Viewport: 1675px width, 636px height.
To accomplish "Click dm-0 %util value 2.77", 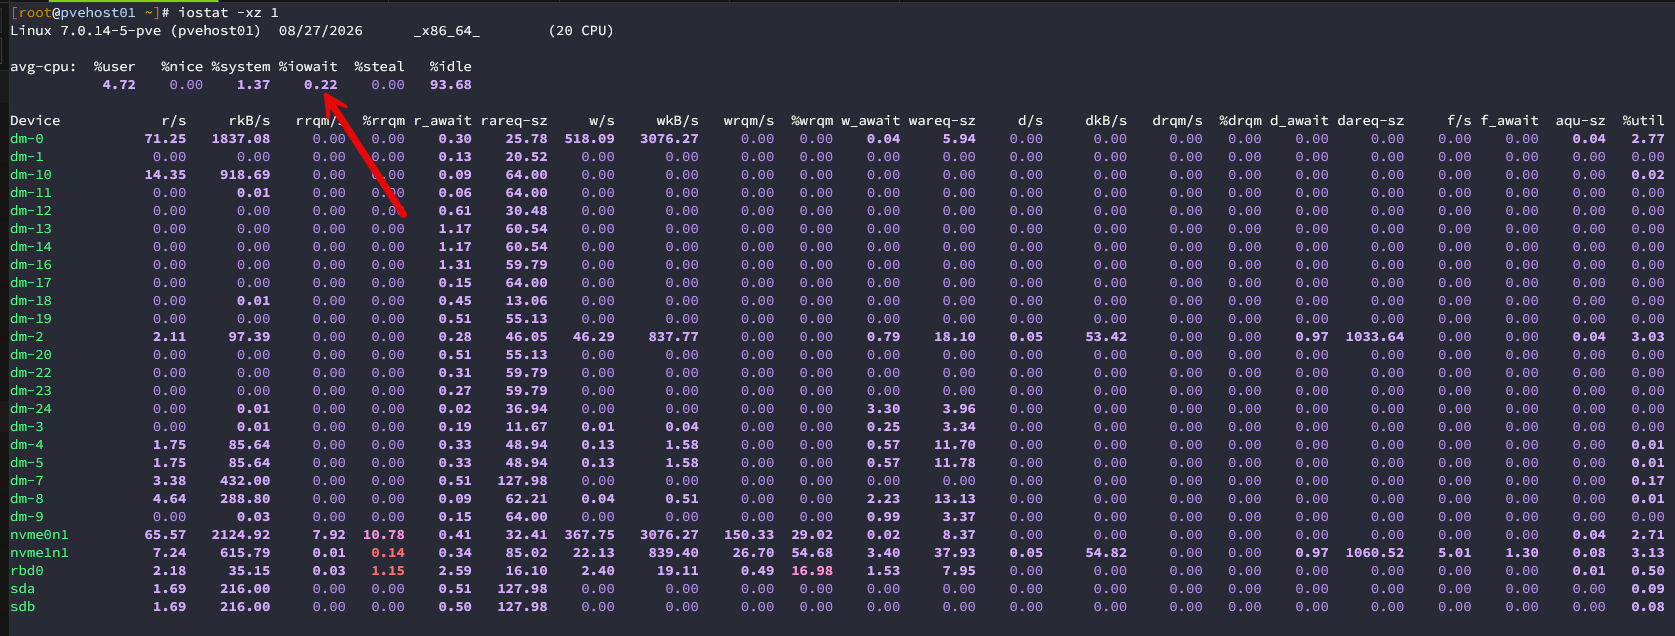I will [x=1647, y=139].
